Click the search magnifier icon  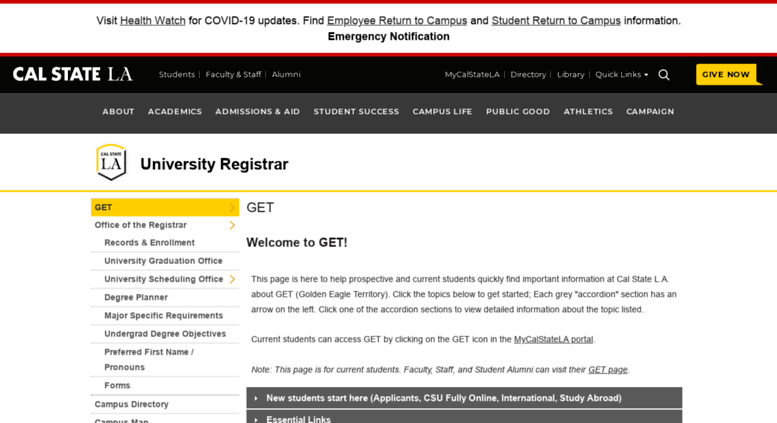coord(664,75)
